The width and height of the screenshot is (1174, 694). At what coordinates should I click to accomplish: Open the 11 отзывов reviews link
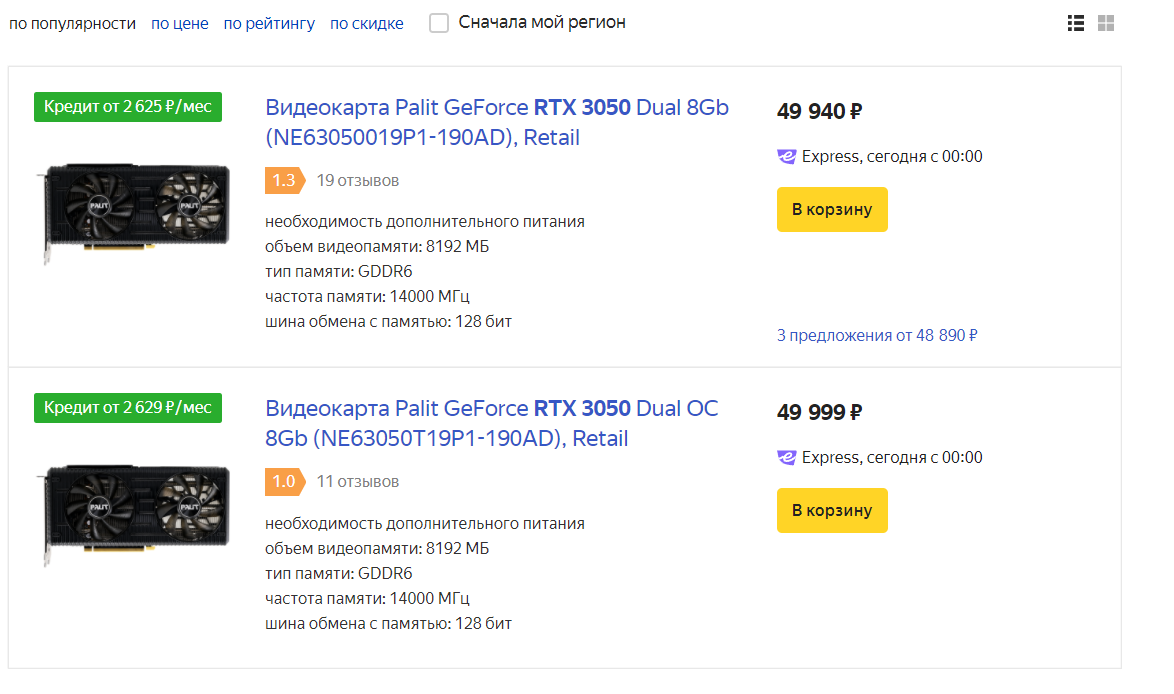coord(358,482)
